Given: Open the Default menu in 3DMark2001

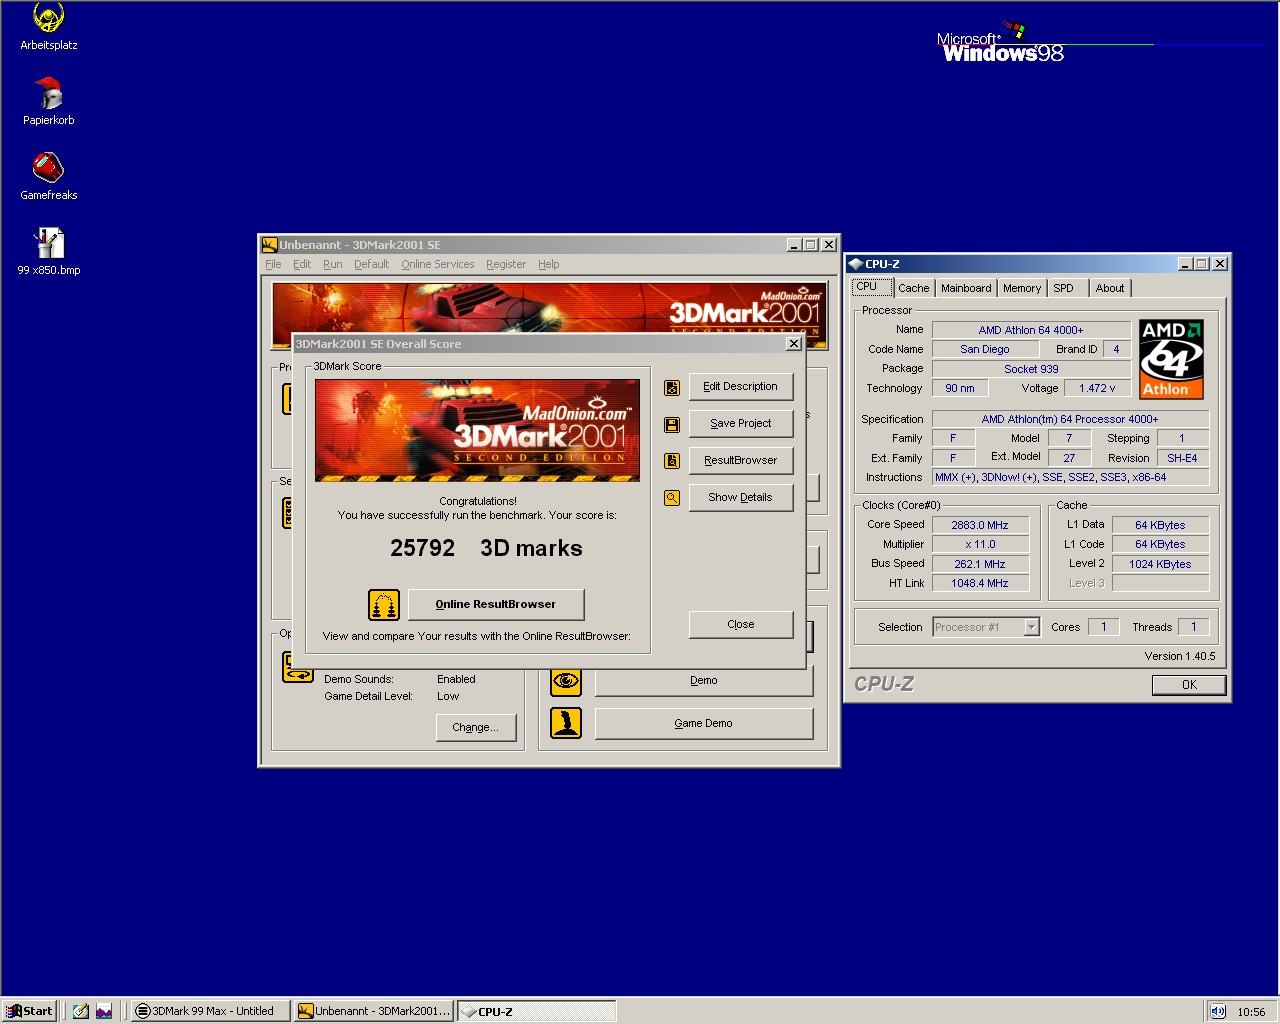Looking at the screenshot, I should click(x=371, y=264).
